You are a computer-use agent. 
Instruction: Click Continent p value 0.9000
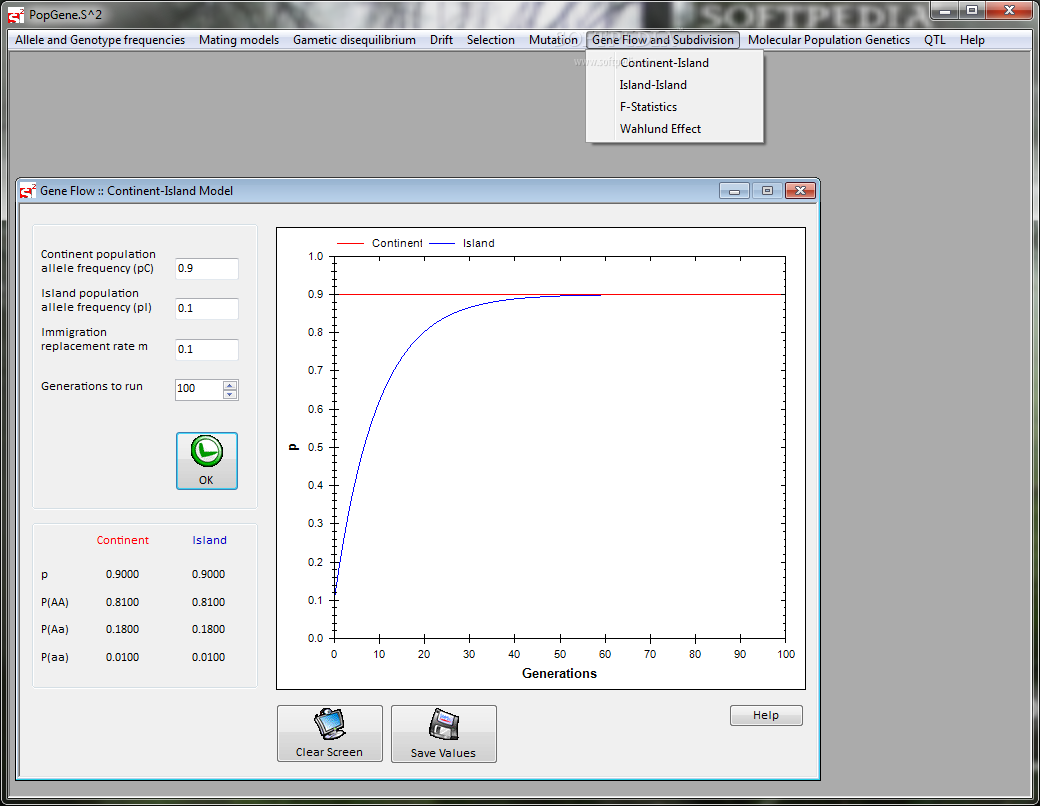123,574
